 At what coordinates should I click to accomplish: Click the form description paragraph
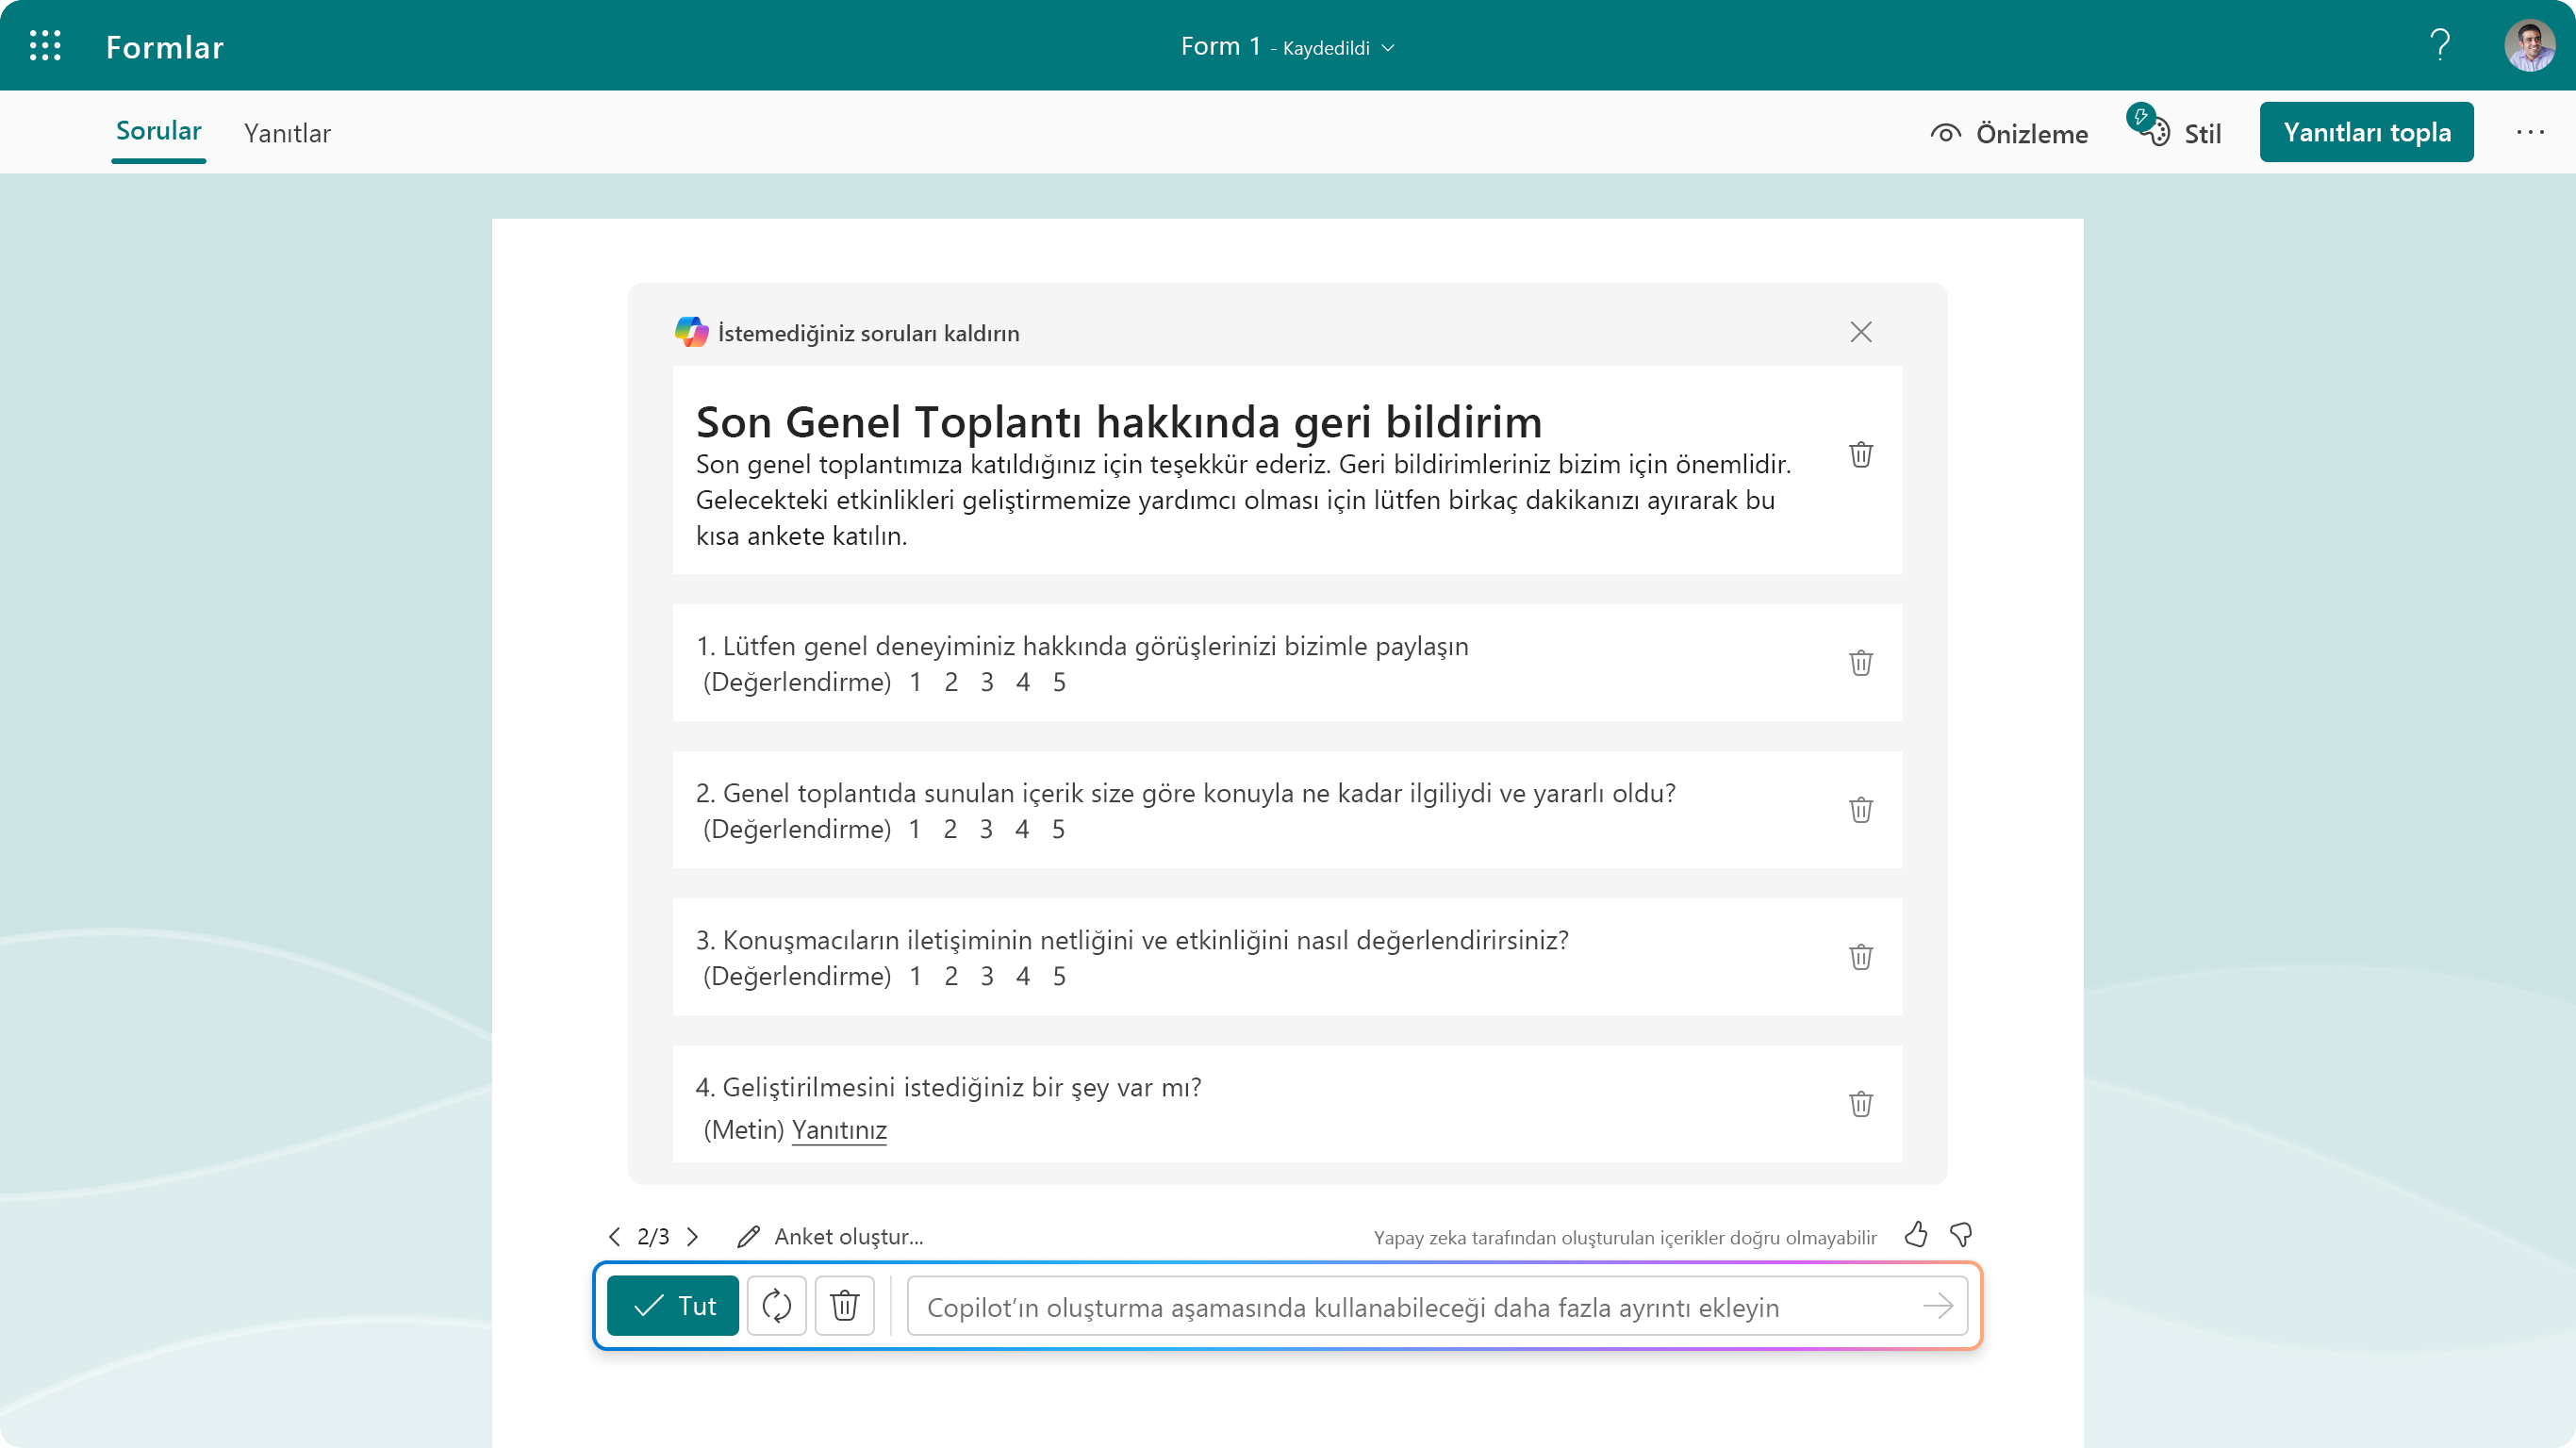tap(1243, 500)
